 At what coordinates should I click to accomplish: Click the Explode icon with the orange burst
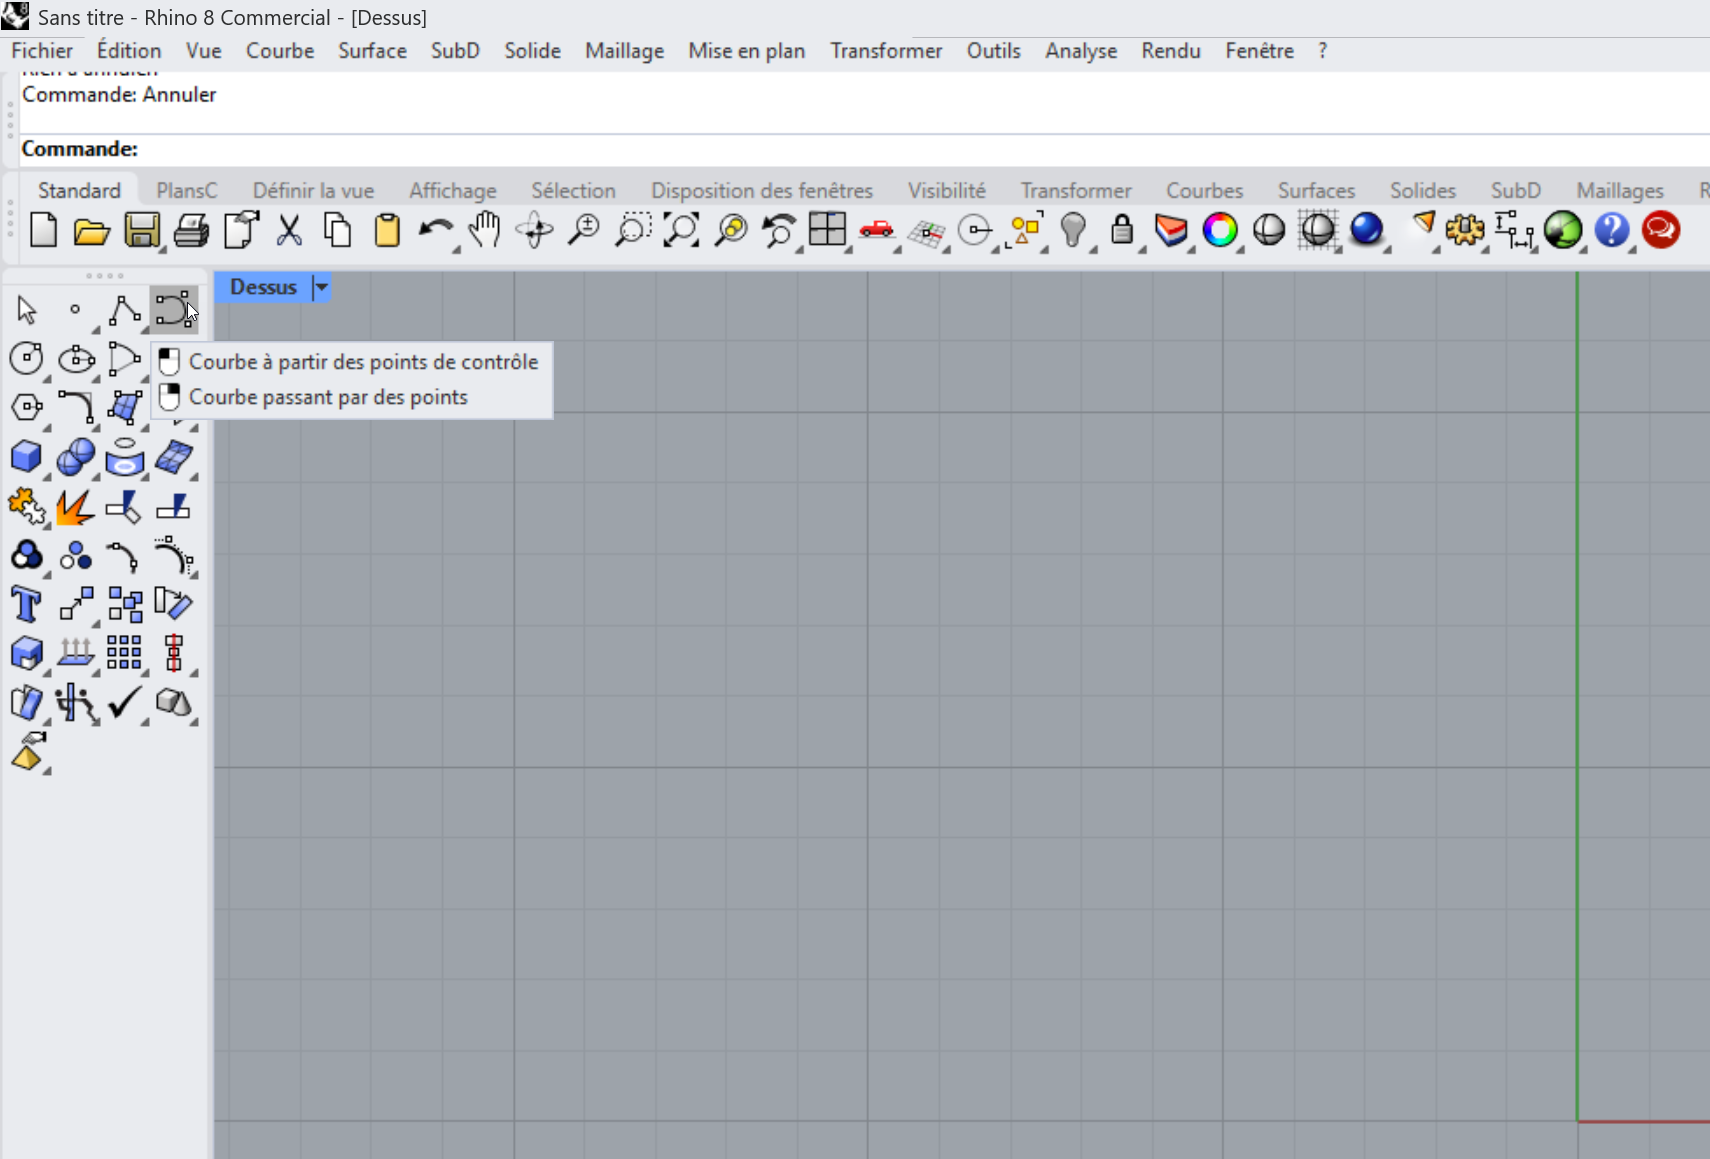75,507
